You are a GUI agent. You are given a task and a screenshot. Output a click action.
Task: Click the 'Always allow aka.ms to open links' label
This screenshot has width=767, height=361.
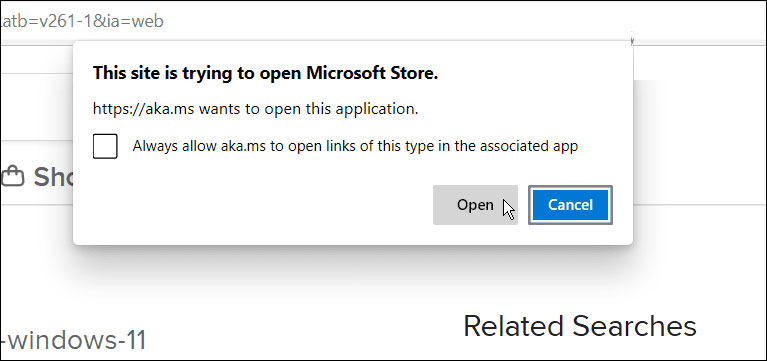[355, 146]
